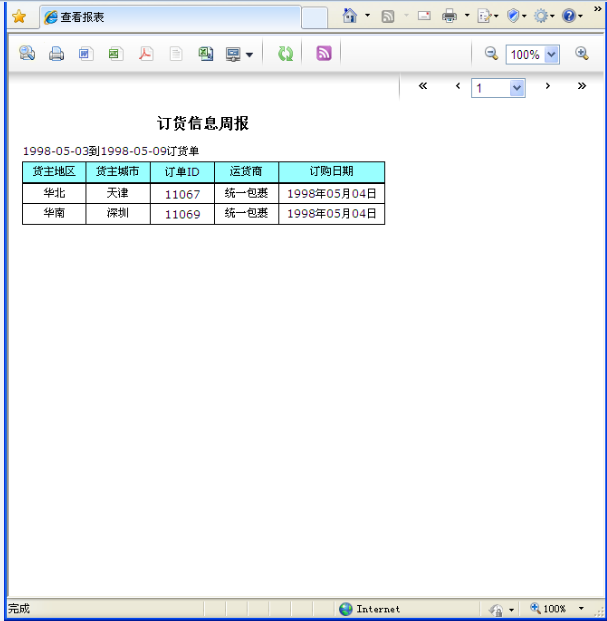
Task: Open a new blank browser tab
Action: (314, 17)
